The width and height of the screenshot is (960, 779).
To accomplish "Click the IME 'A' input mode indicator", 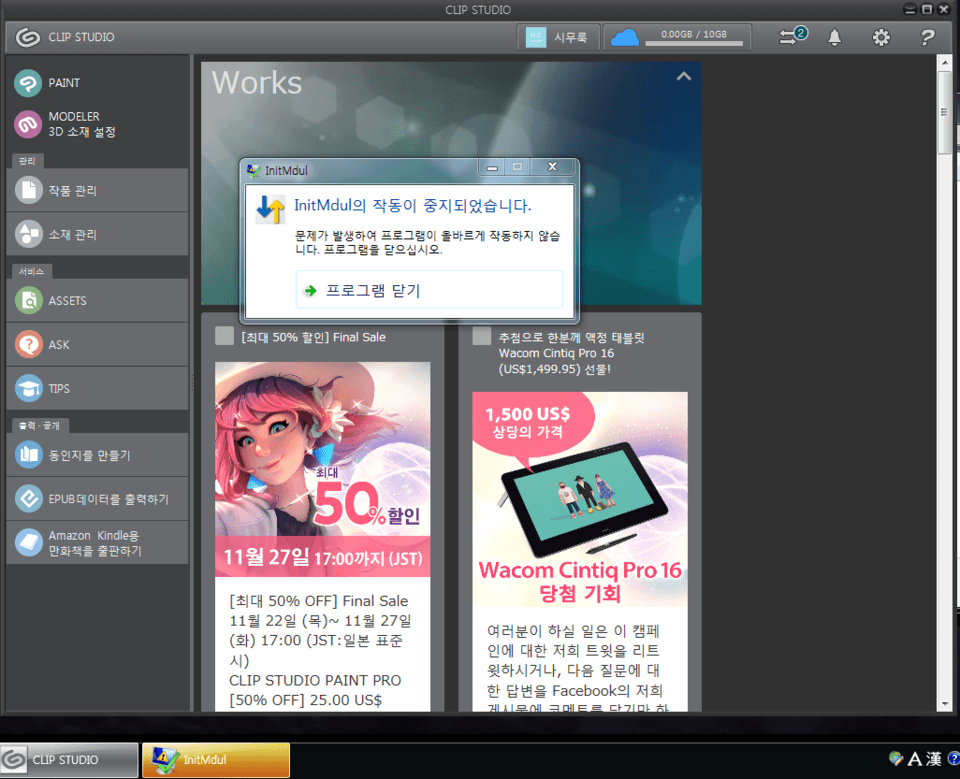I will pyautogui.click(x=915, y=759).
